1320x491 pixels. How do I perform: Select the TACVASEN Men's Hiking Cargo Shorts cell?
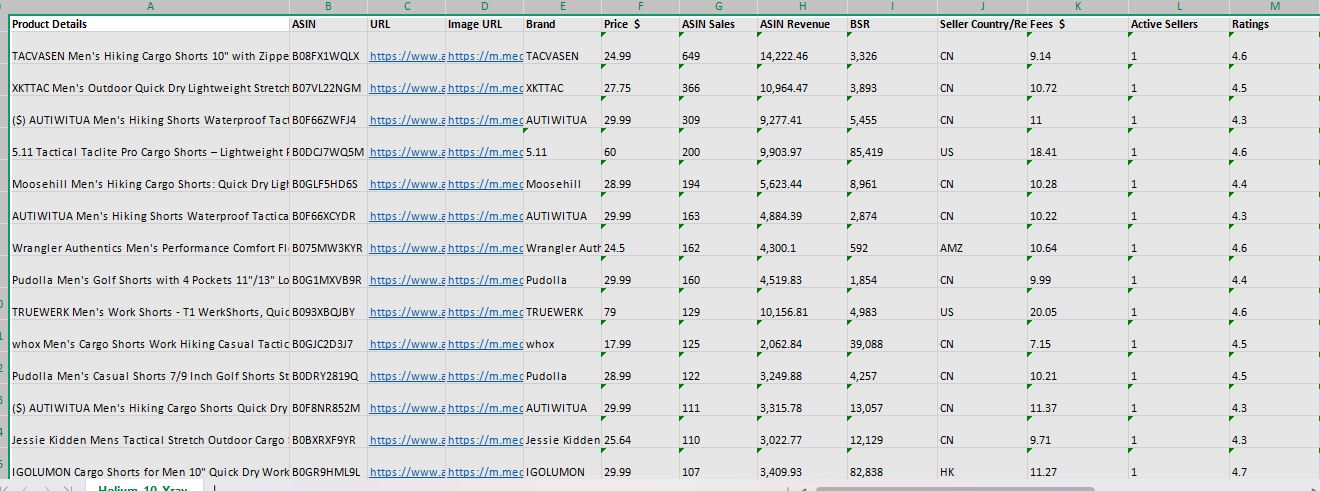pos(149,48)
